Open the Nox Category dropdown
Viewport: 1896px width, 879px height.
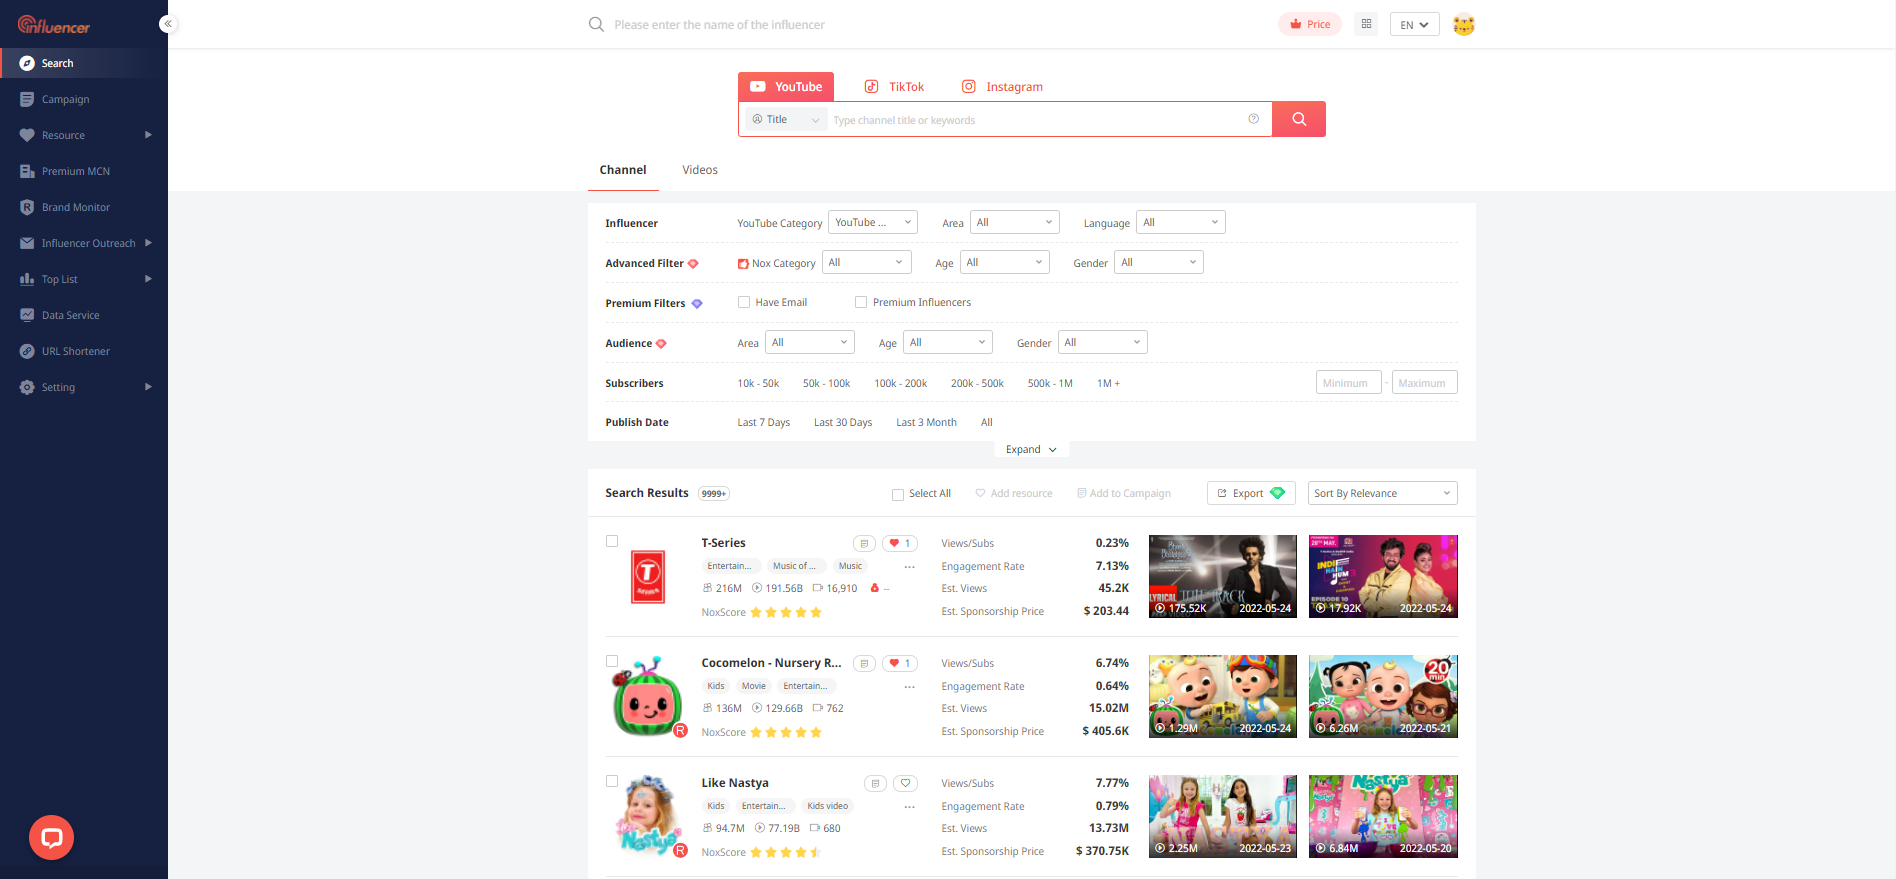click(867, 262)
